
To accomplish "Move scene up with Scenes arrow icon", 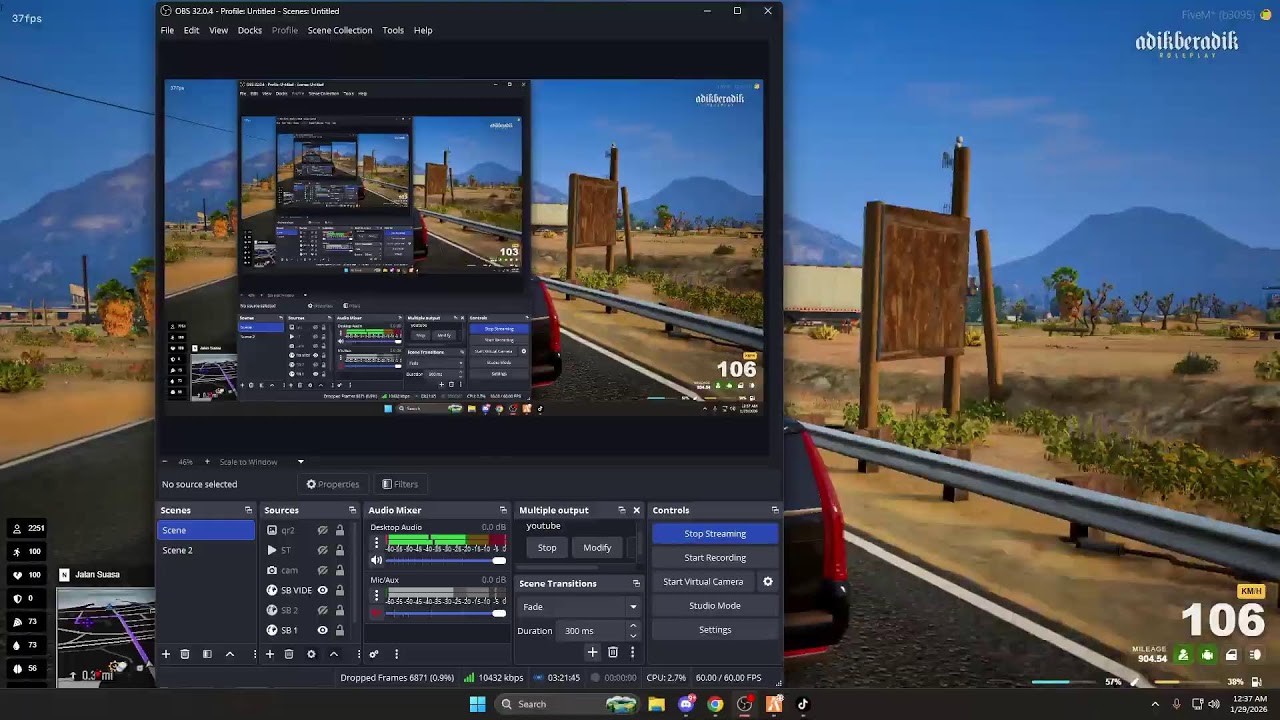I will 230,654.
